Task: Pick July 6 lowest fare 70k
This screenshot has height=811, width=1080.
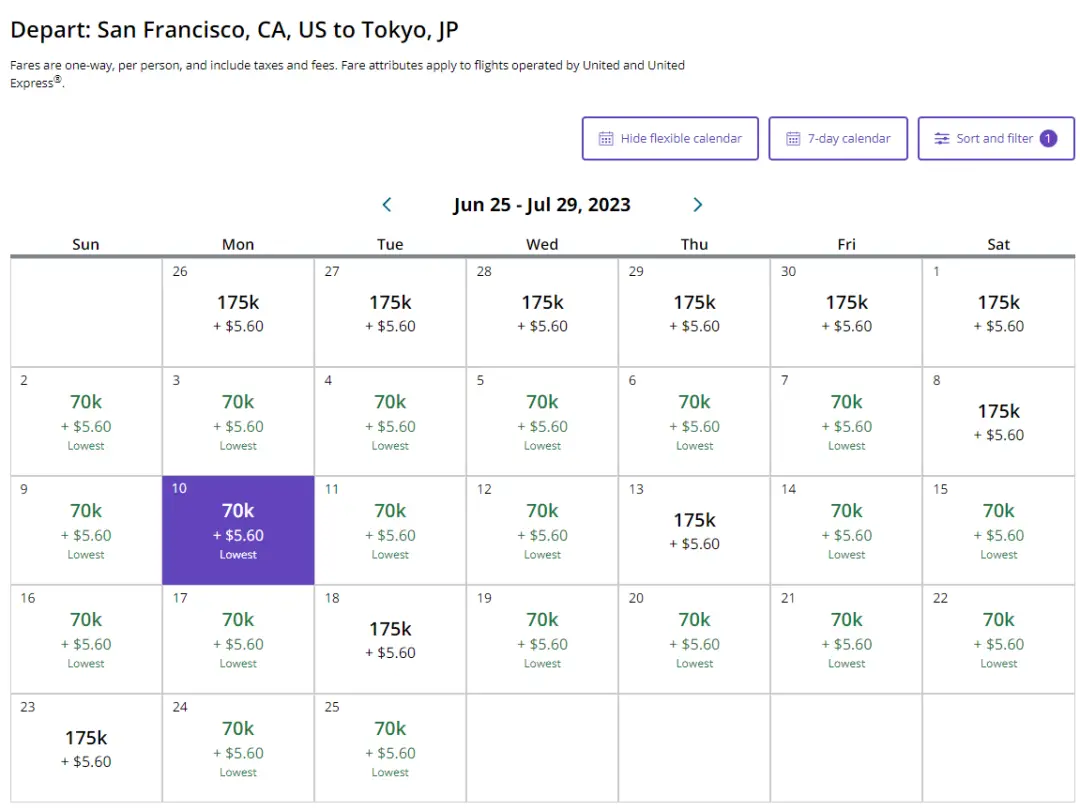Action: pyautogui.click(x=694, y=422)
